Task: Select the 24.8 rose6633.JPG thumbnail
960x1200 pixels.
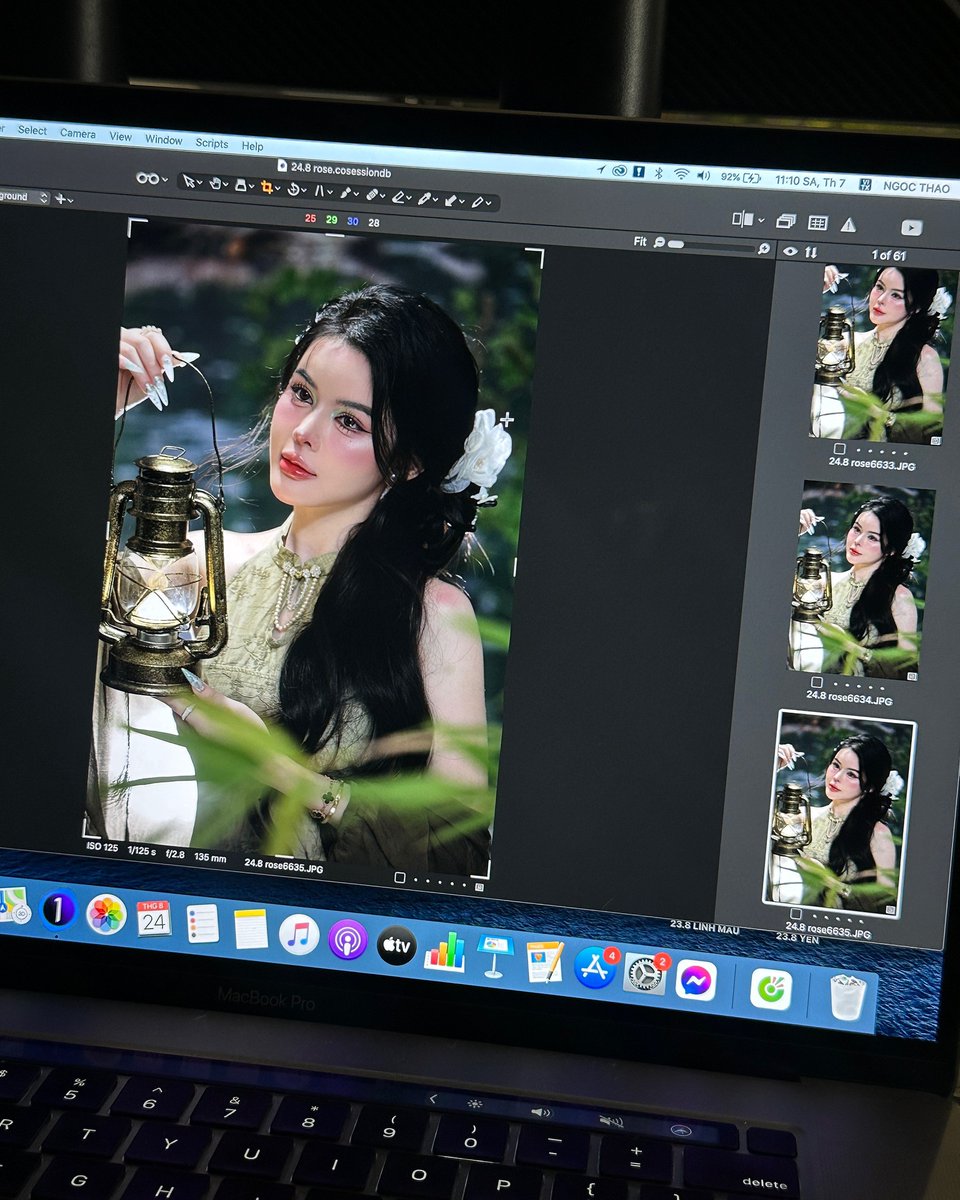Action: coord(883,352)
